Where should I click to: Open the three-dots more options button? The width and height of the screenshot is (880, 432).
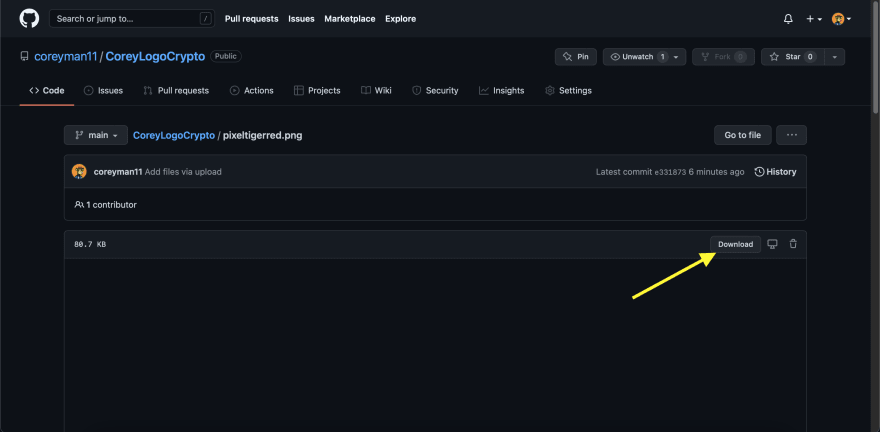(x=792, y=135)
